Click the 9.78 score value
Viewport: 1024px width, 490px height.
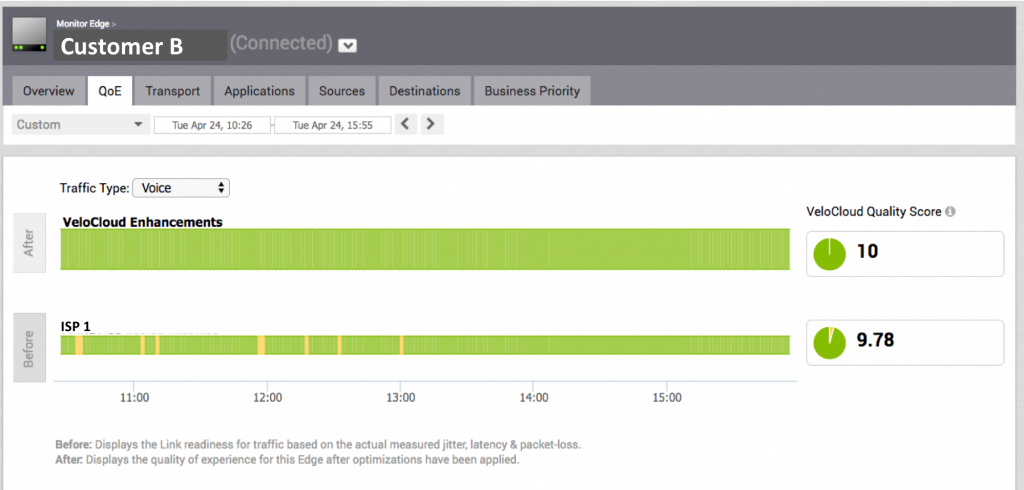875,340
